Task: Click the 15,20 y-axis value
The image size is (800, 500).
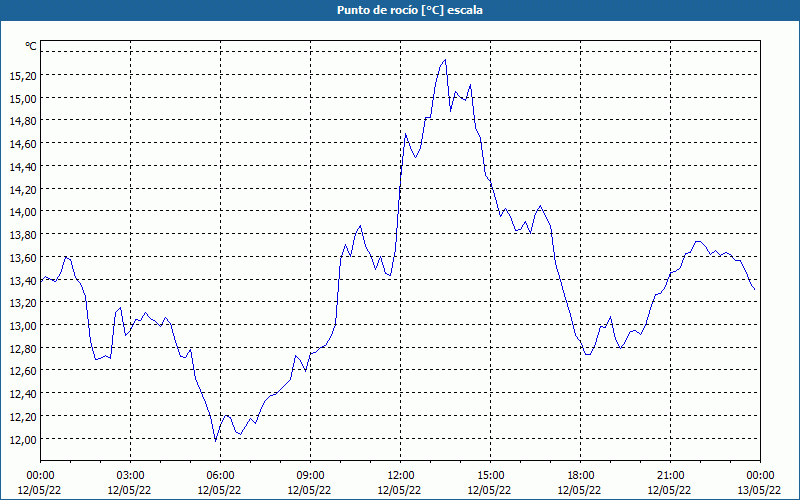Action: 23,76
